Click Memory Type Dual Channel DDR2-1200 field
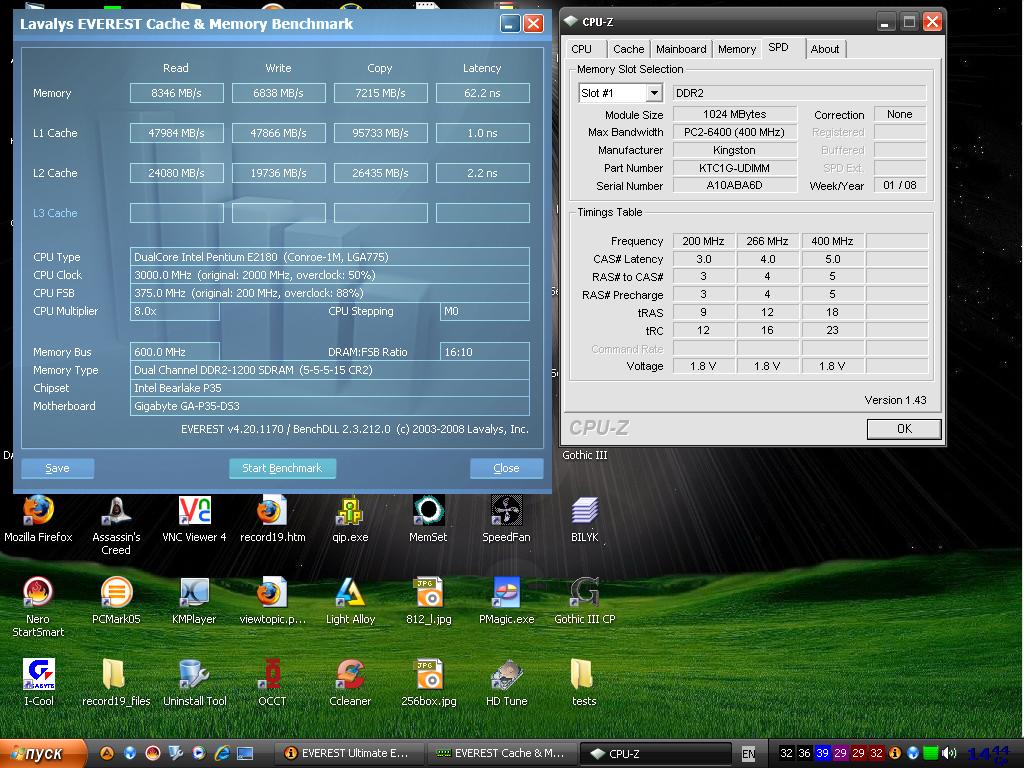Screen dimensions: 1024x768 [x=329, y=370]
